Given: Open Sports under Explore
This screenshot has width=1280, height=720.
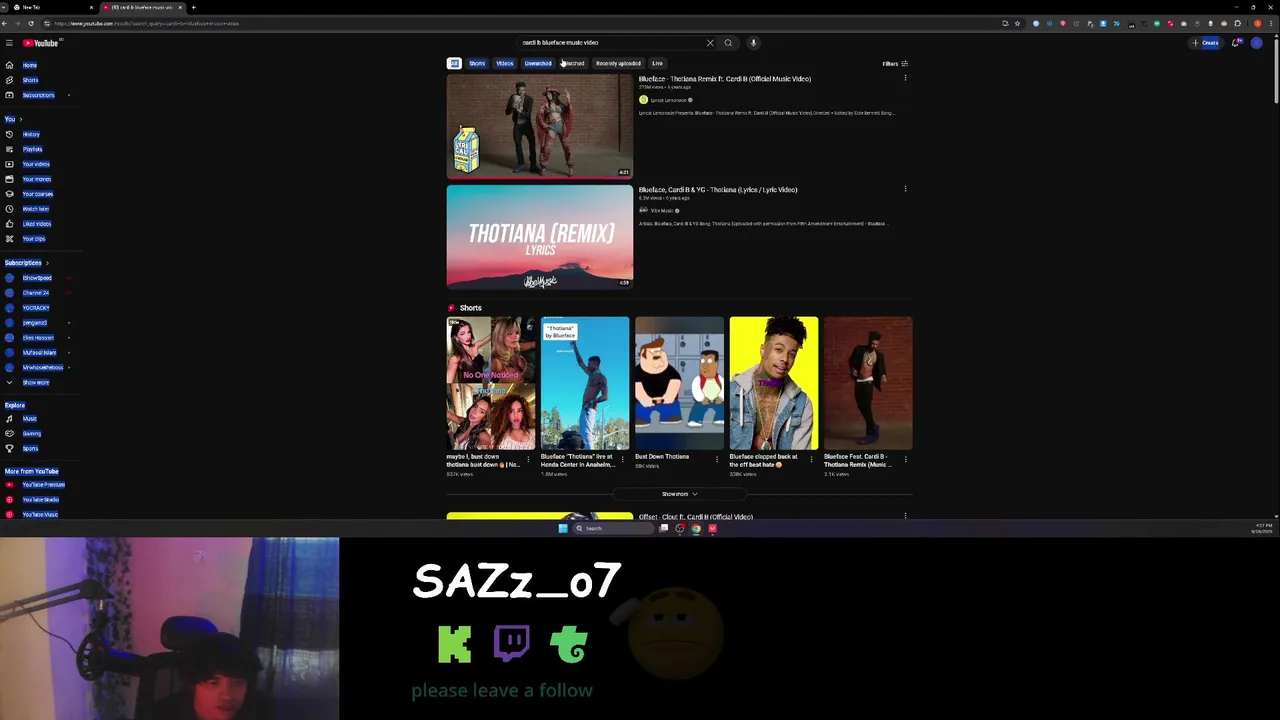Looking at the screenshot, I should click(30, 449).
